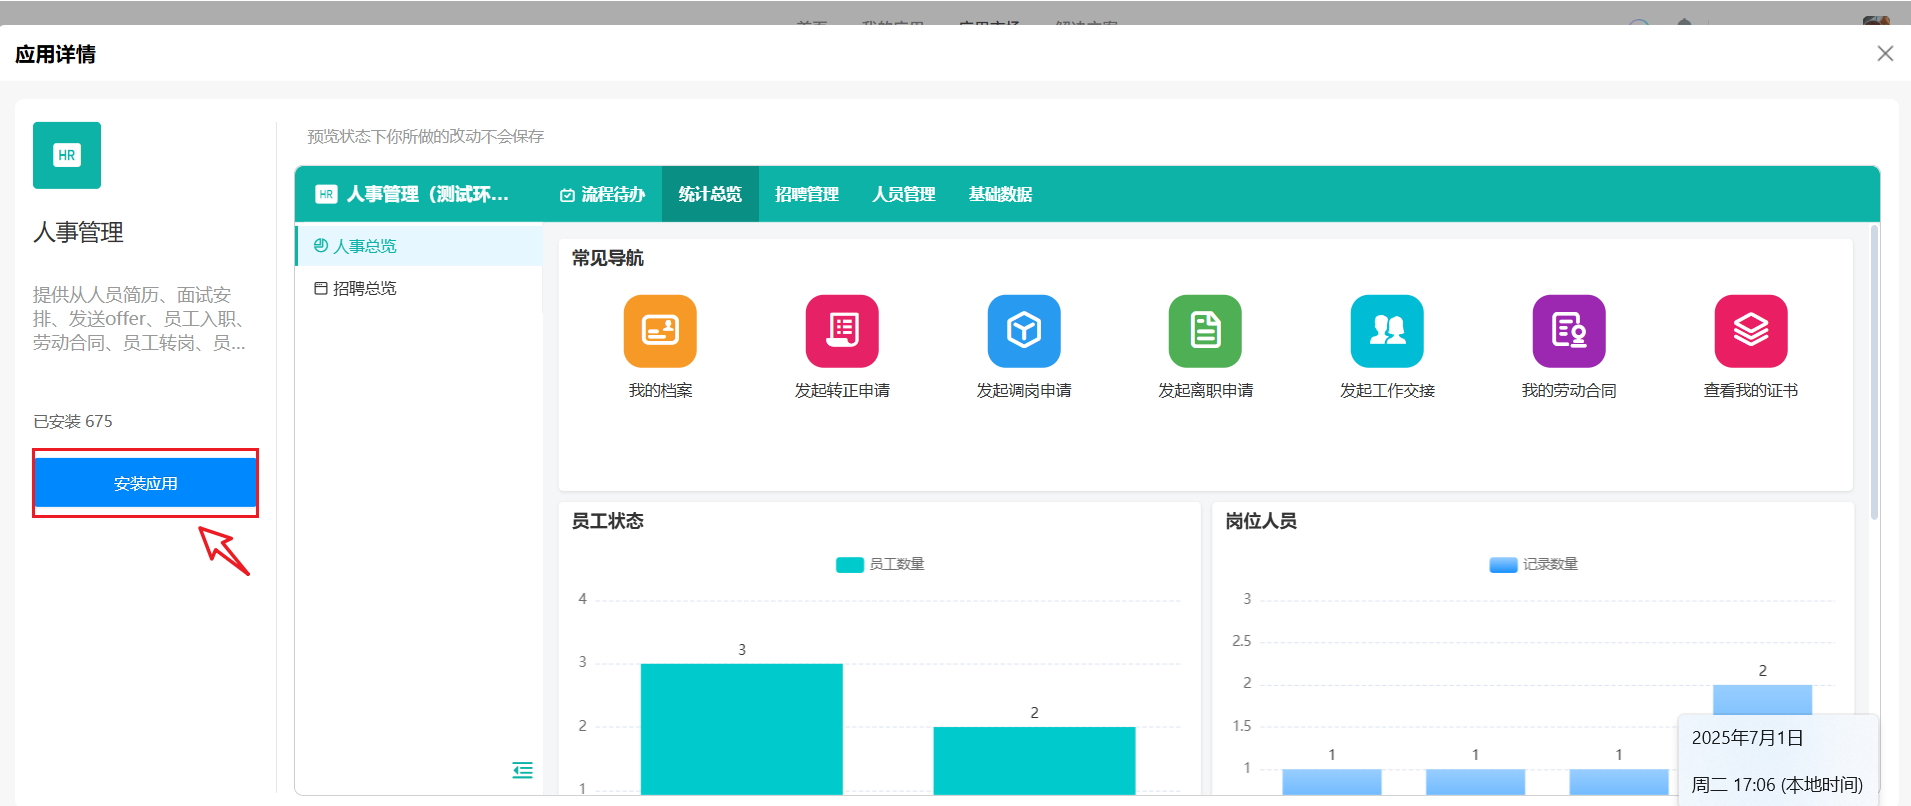Click the 发起转正申请 icon
The height and width of the screenshot is (806, 1911).
click(x=842, y=331)
